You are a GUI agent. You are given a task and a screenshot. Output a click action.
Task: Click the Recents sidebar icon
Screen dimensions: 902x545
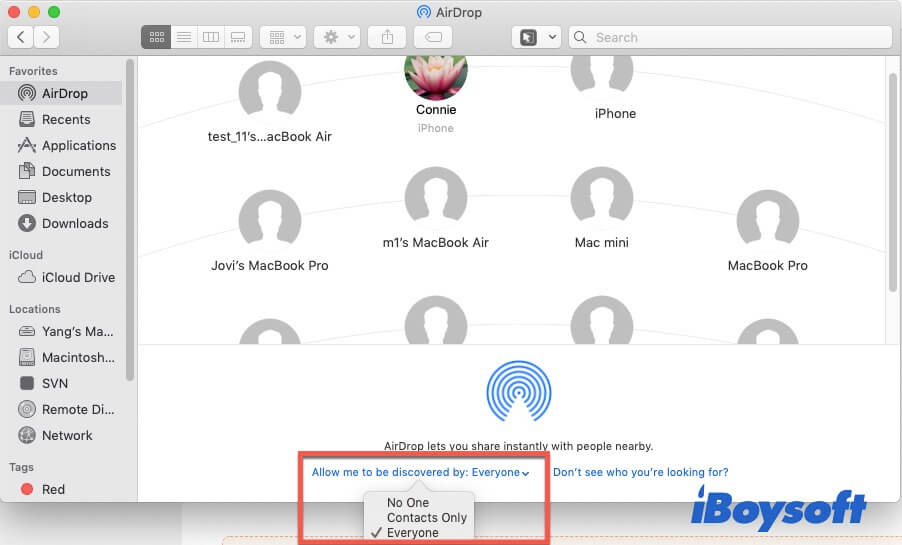[x=26, y=119]
